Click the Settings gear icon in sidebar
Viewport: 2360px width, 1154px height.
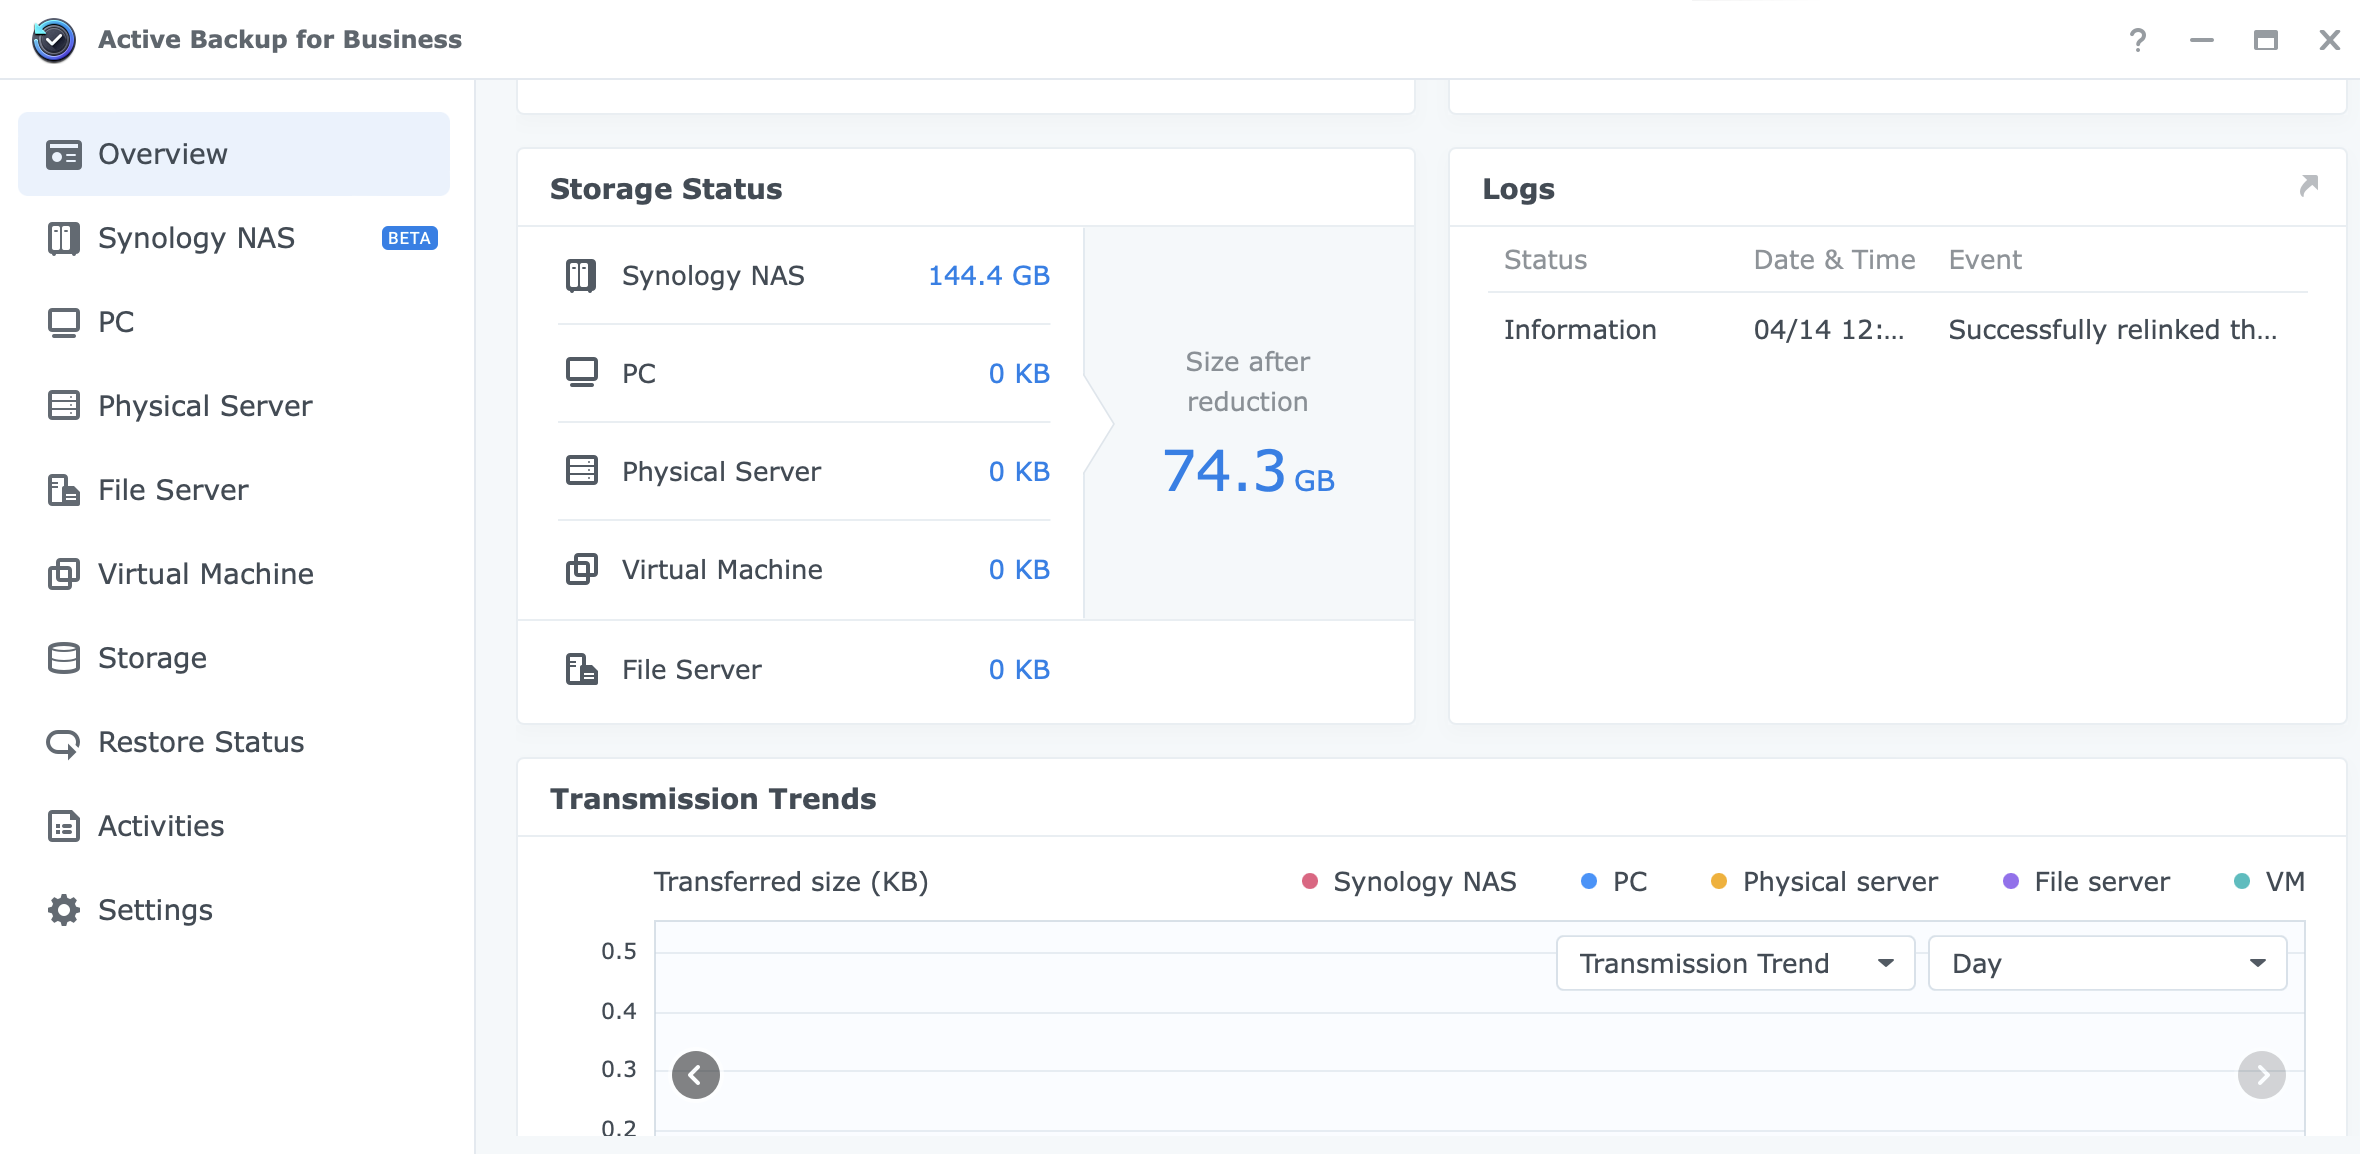tap(64, 910)
